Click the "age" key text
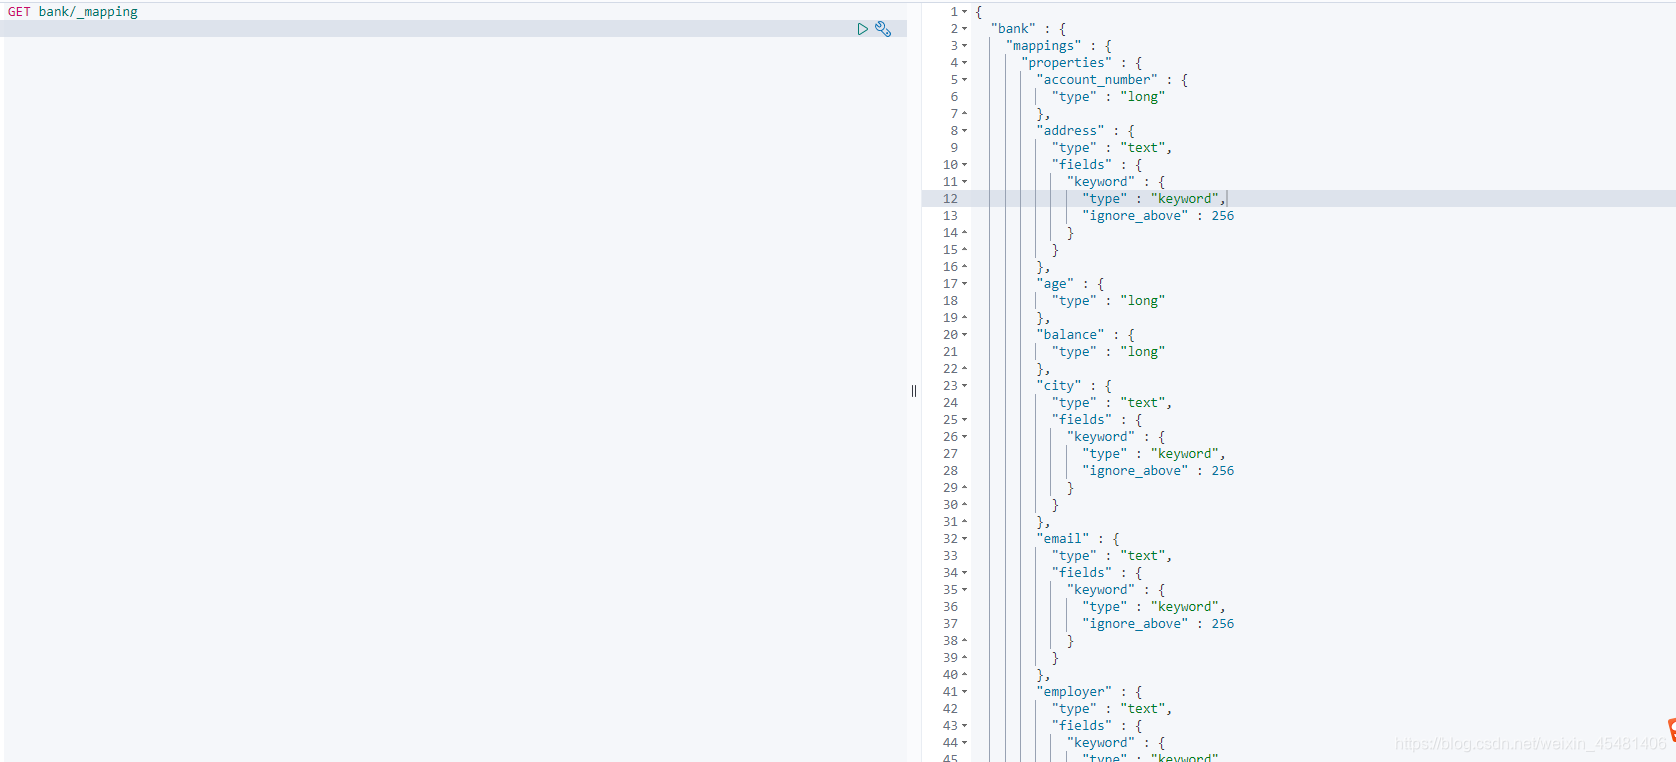1676x762 pixels. (1055, 284)
